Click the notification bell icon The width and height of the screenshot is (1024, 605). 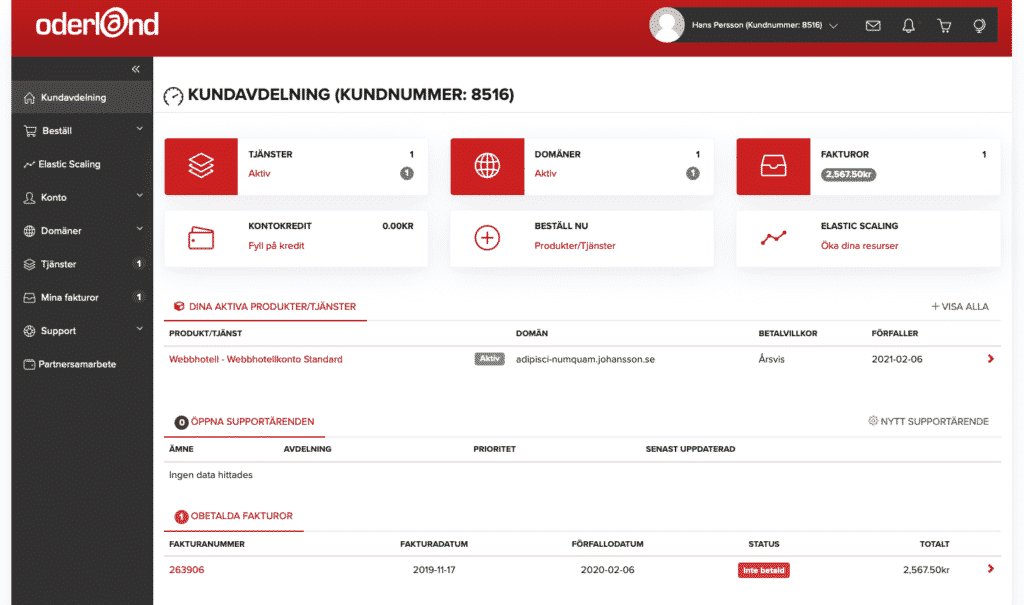pyautogui.click(x=908, y=26)
